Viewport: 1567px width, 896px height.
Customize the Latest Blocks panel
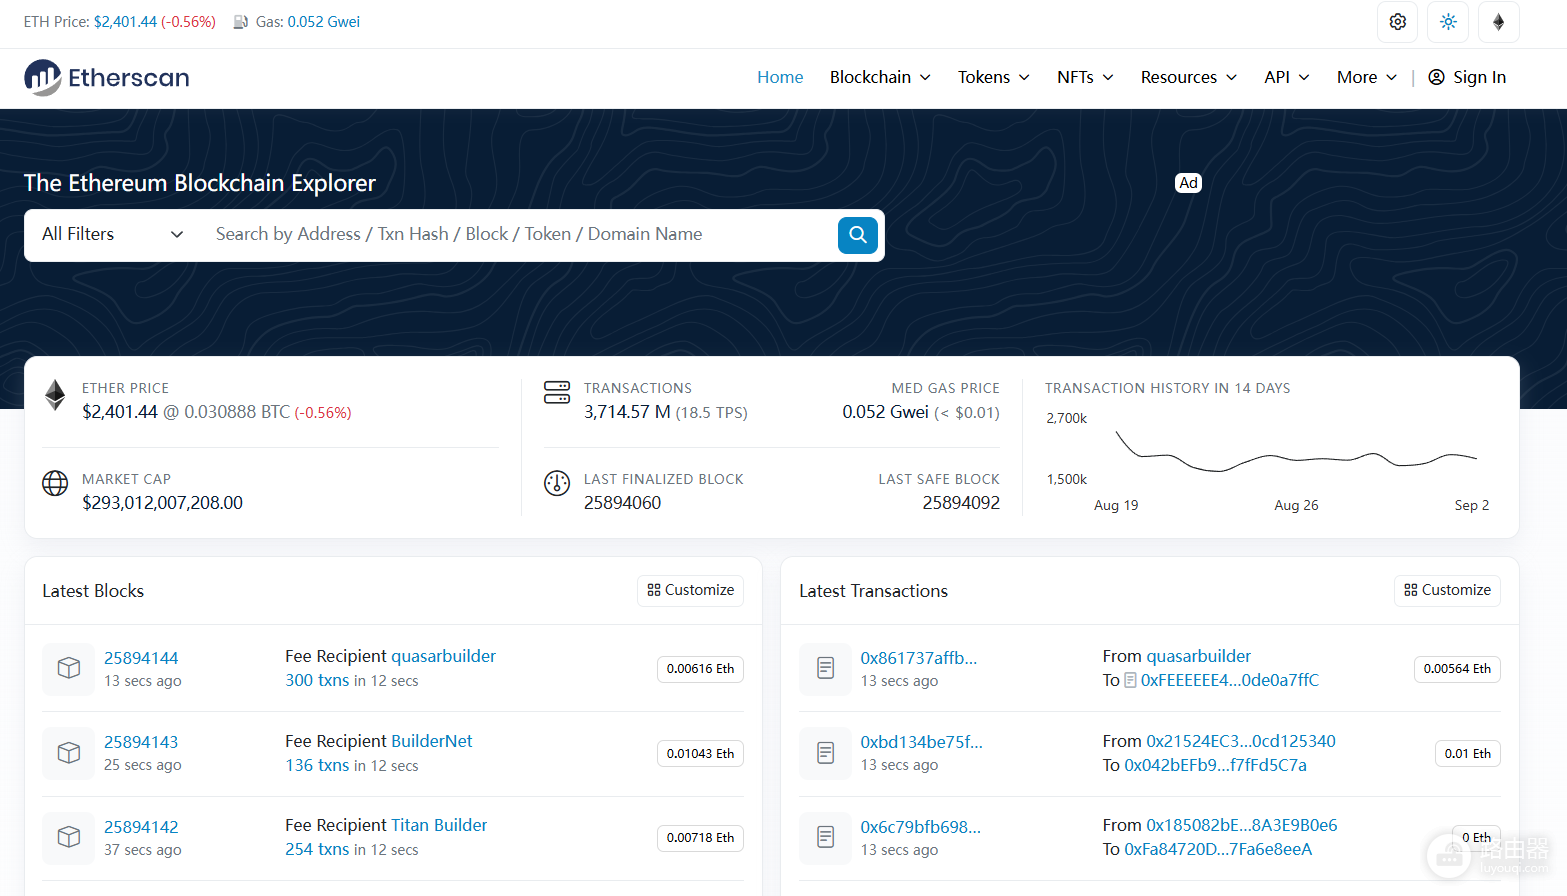pos(691,590)
